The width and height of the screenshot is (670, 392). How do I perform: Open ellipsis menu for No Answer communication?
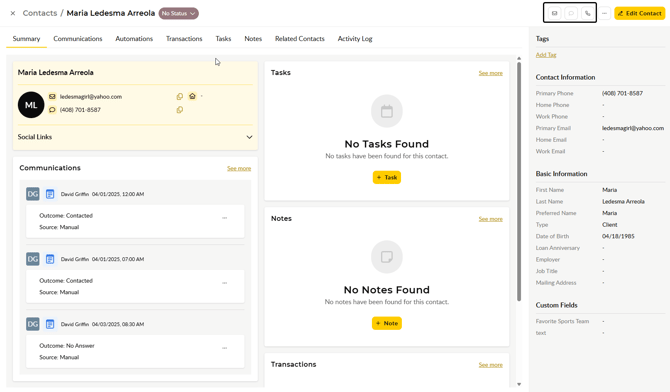(x=225, y=348)
